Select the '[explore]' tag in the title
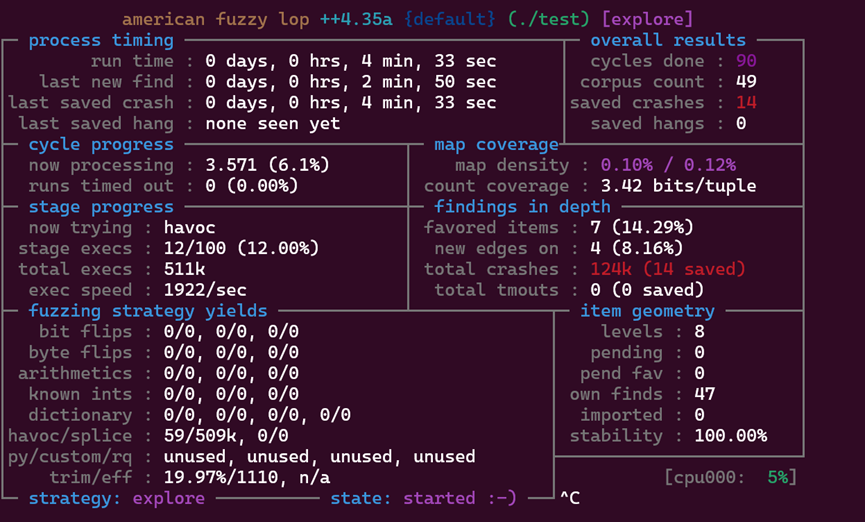The width and height of the screenshot is (865, 522). [x=647, y=20]
